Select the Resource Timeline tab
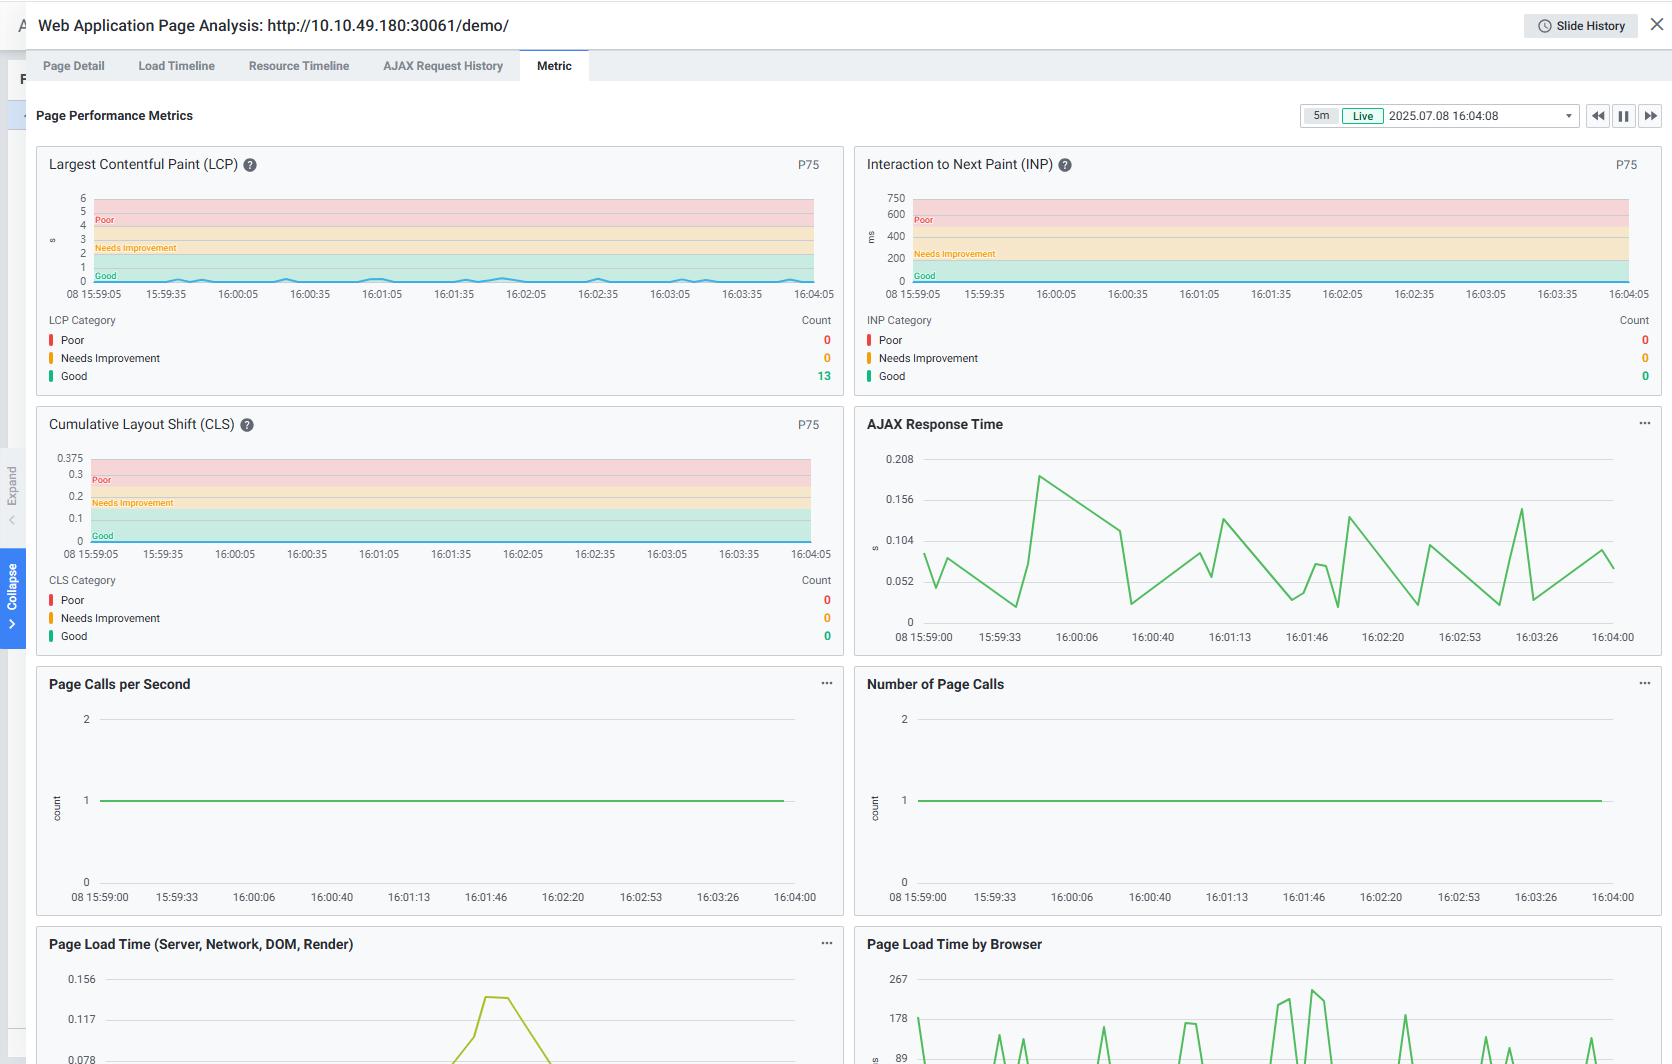1672x1064 pixels. [298, 66]
